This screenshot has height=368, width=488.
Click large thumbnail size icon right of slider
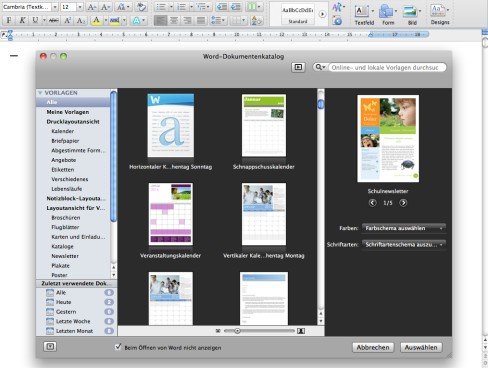click(x=301, y=331)
